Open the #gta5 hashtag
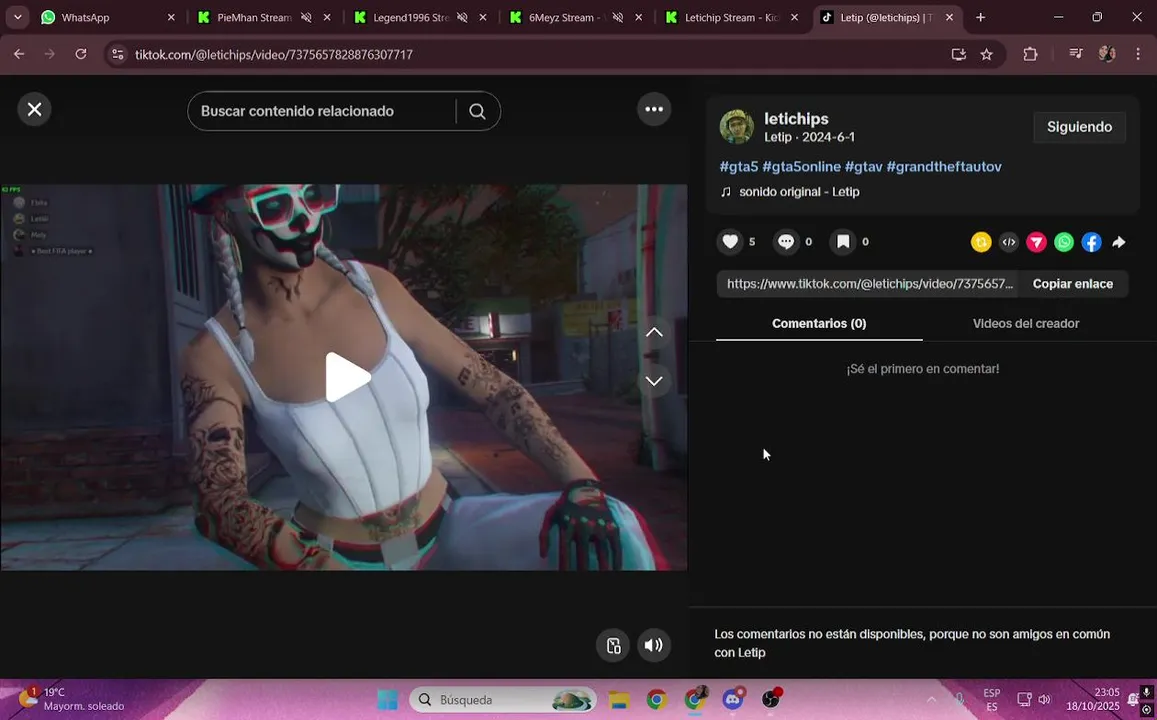This screenshot has width=1157, height=720. [x=739, y=167]
